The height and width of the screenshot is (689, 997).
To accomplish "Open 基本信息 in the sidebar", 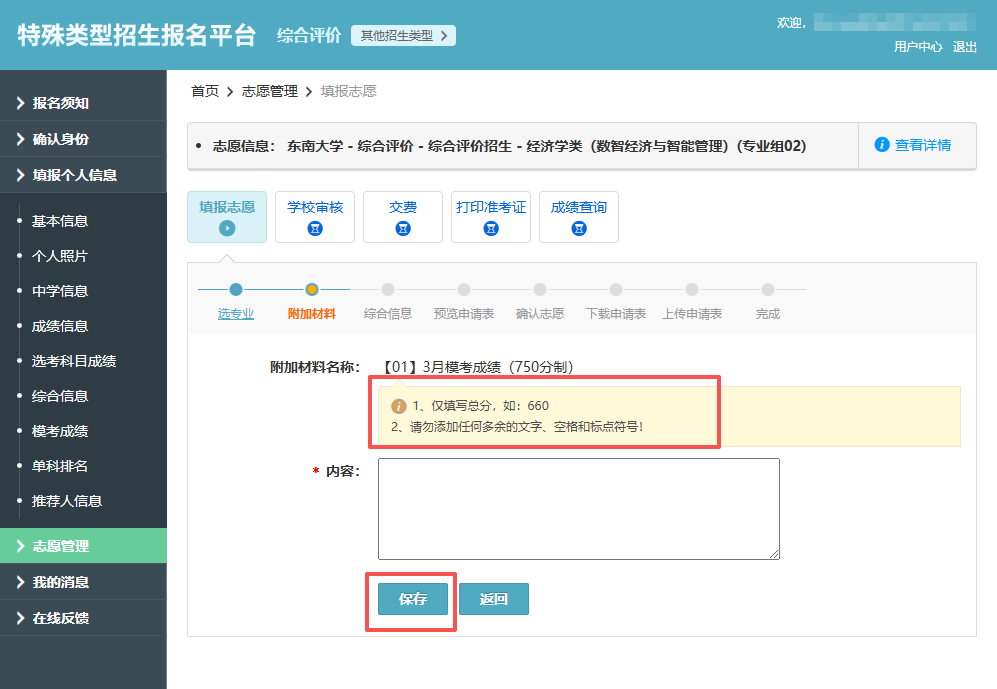I will tap(60, 221).
